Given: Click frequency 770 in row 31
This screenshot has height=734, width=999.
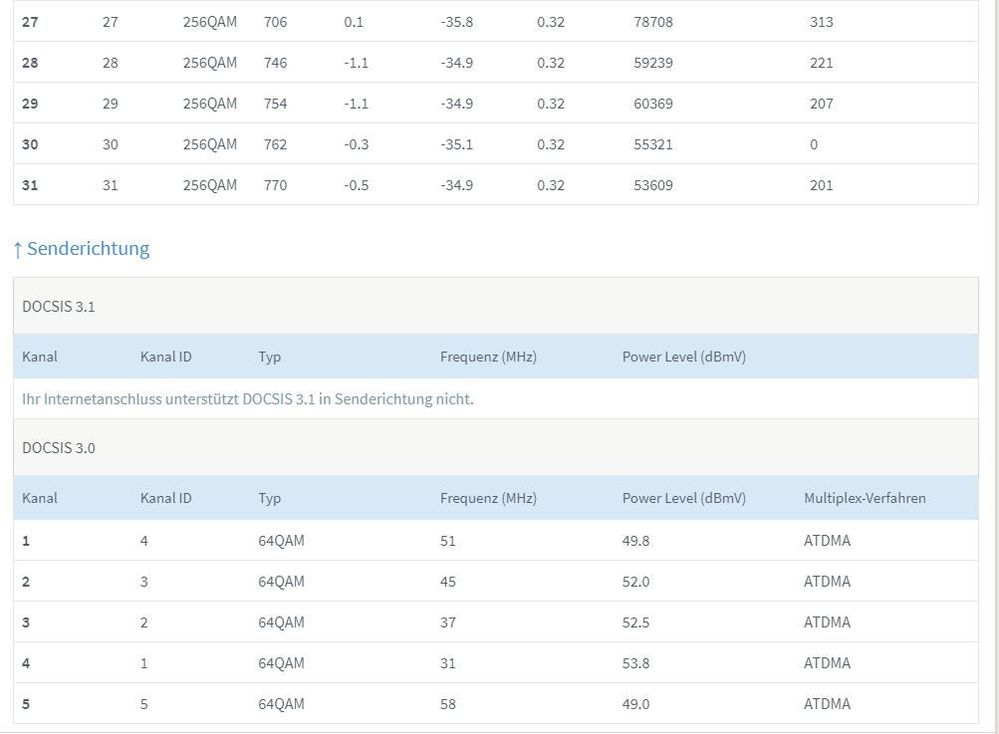Looking at the screenshot, I should (x=275, y=185).
